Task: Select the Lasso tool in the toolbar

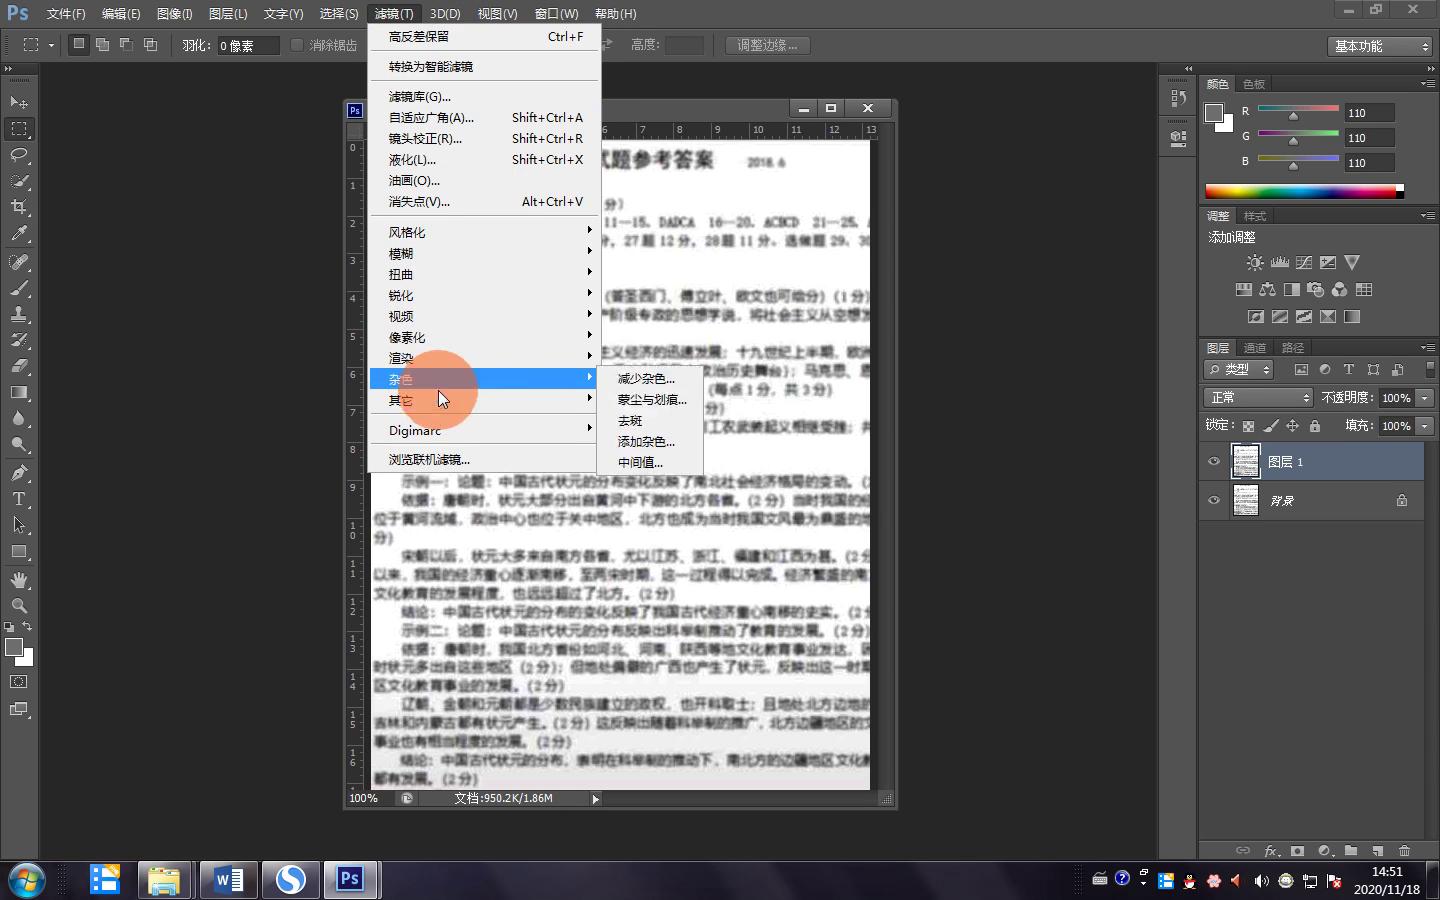Action: (x=19, y=155)
